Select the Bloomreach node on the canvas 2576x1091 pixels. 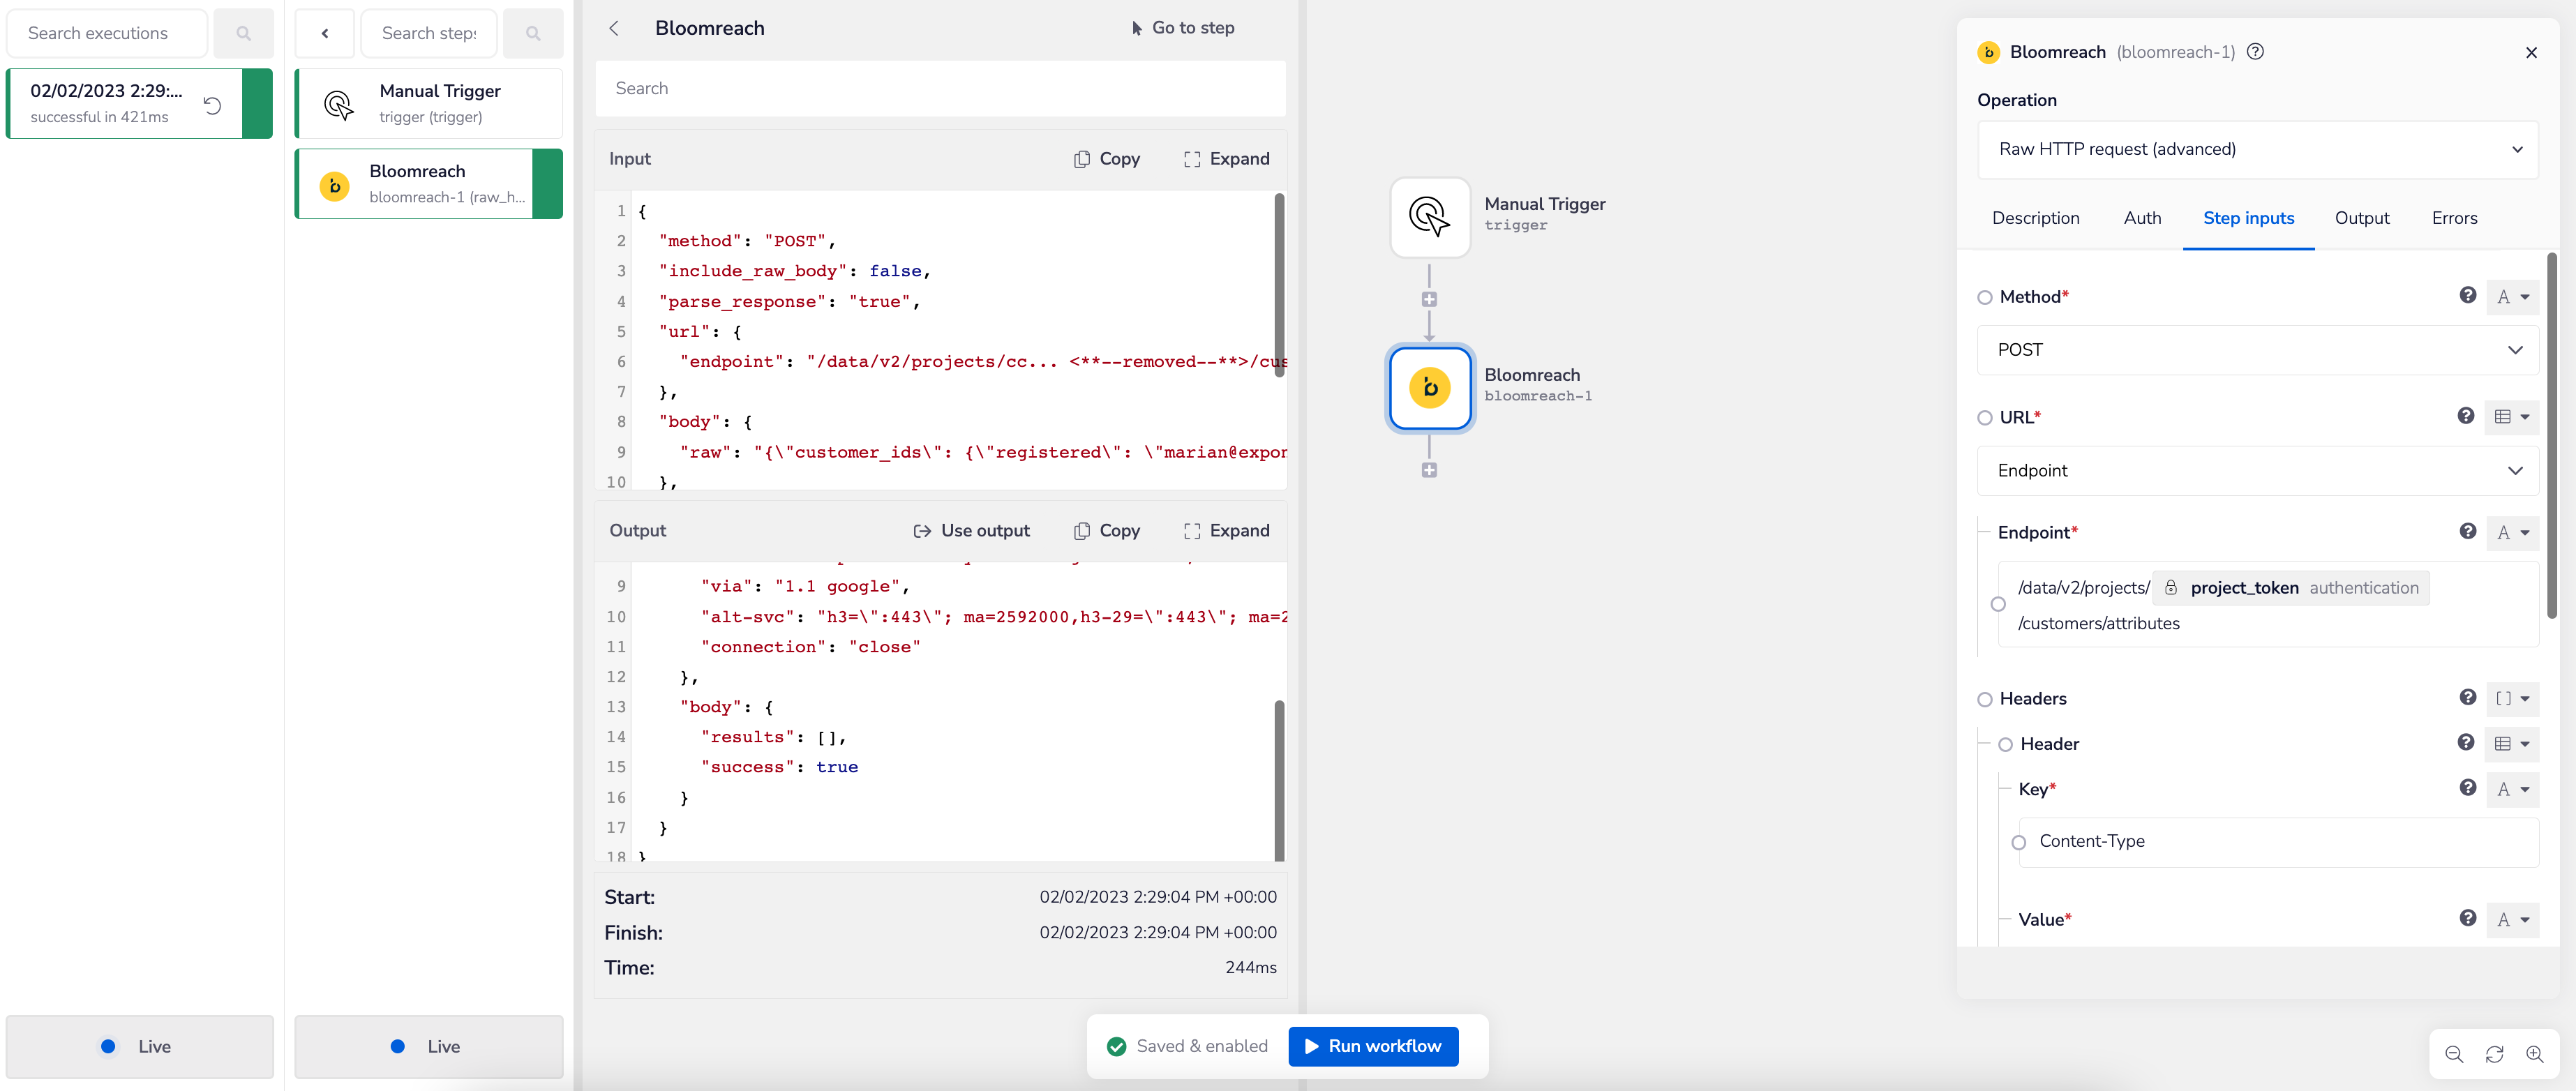1429,388
